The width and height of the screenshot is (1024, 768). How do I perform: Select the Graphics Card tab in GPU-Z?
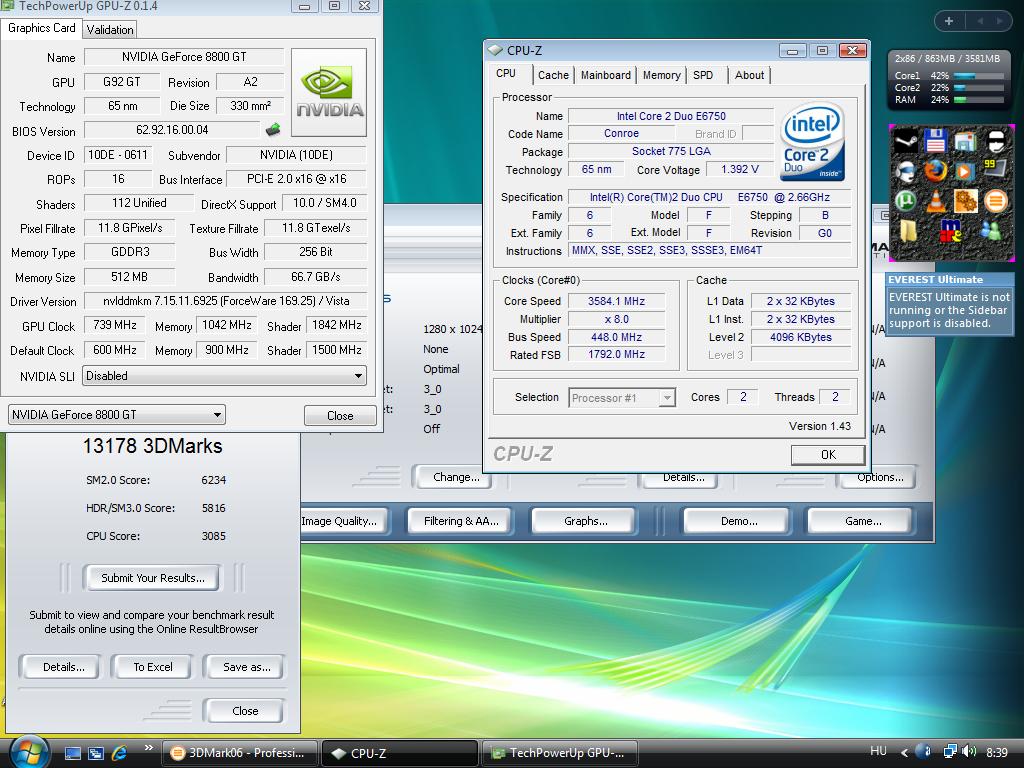[x=42, y=28]
